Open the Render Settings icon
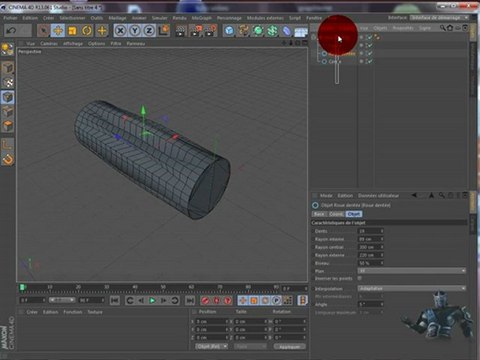This screenshot has height=360, width=480. [x=211, y=31]
